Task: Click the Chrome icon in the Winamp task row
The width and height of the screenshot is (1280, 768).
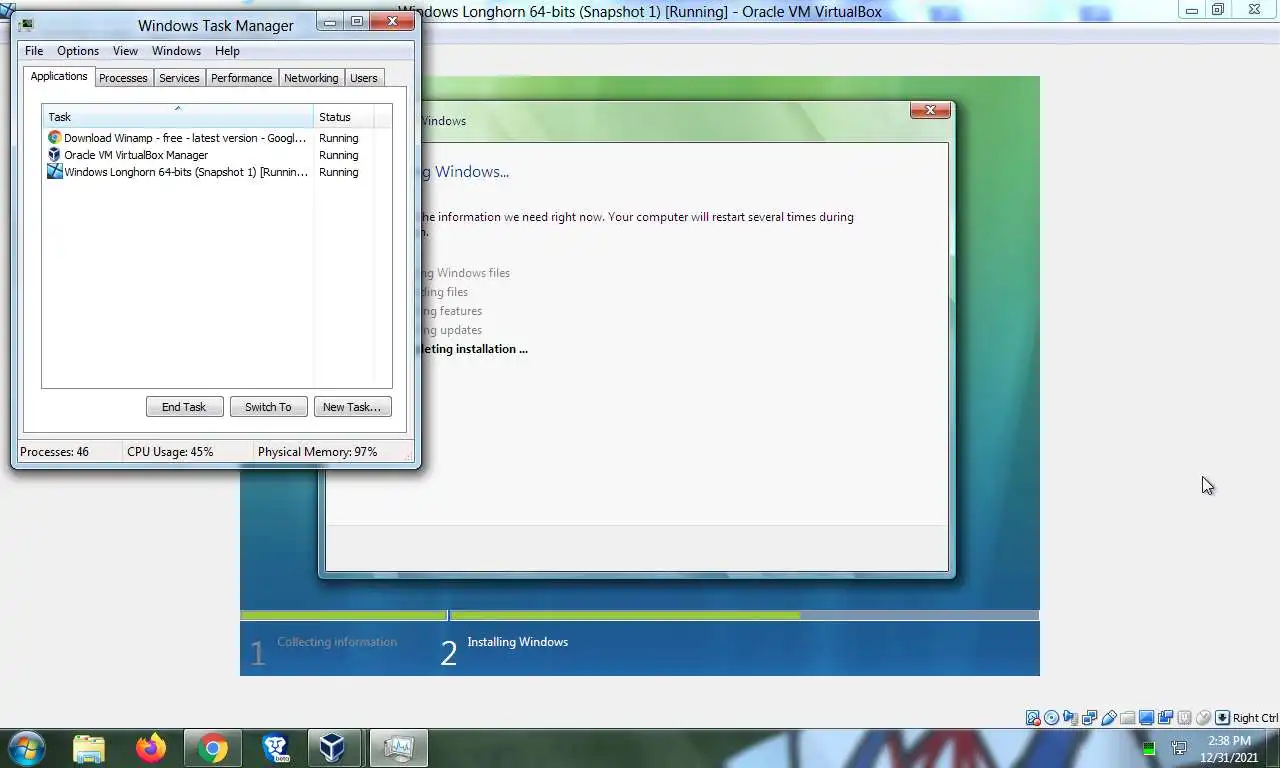Action: click(x=55, y=138)
